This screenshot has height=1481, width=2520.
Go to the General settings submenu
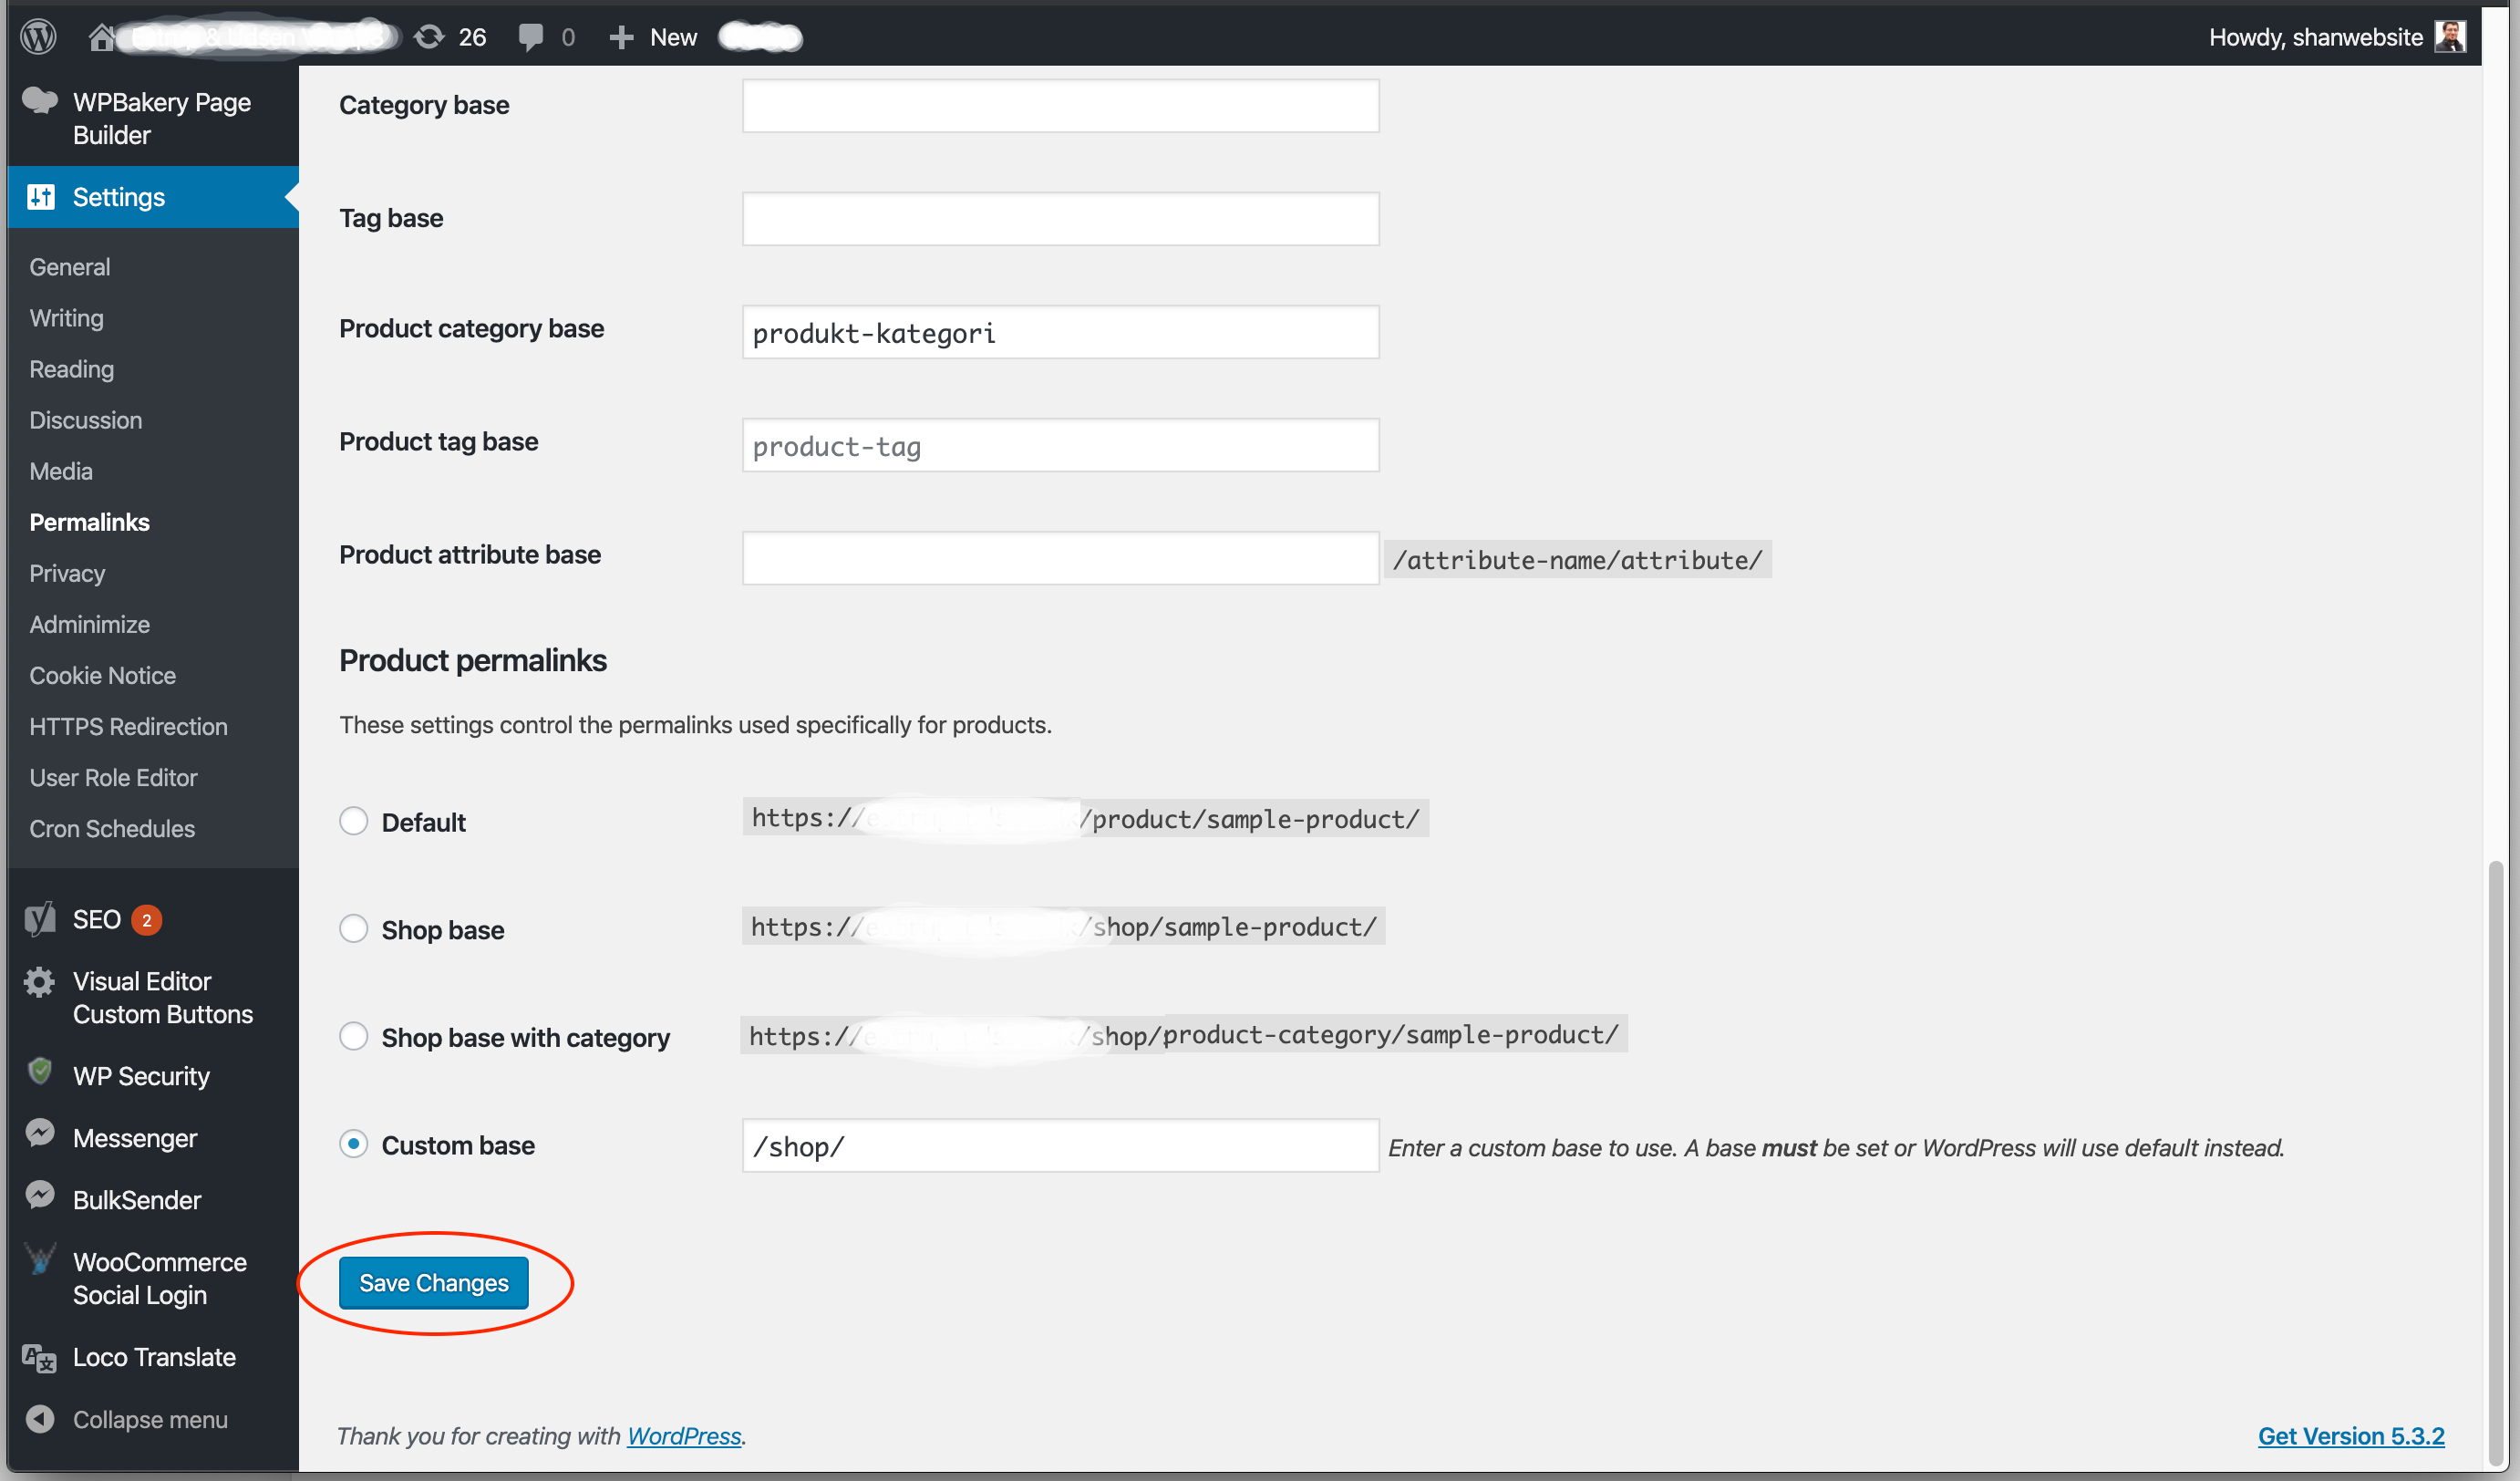[70, 267]
